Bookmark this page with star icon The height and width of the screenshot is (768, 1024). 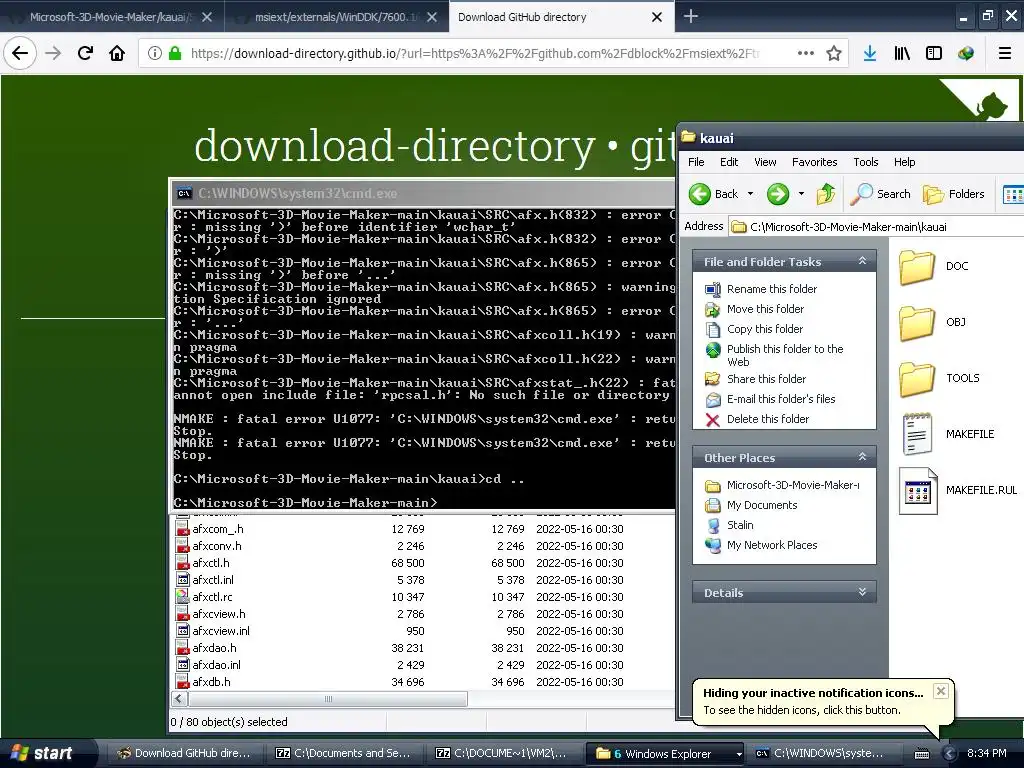(x=834, y=54)
